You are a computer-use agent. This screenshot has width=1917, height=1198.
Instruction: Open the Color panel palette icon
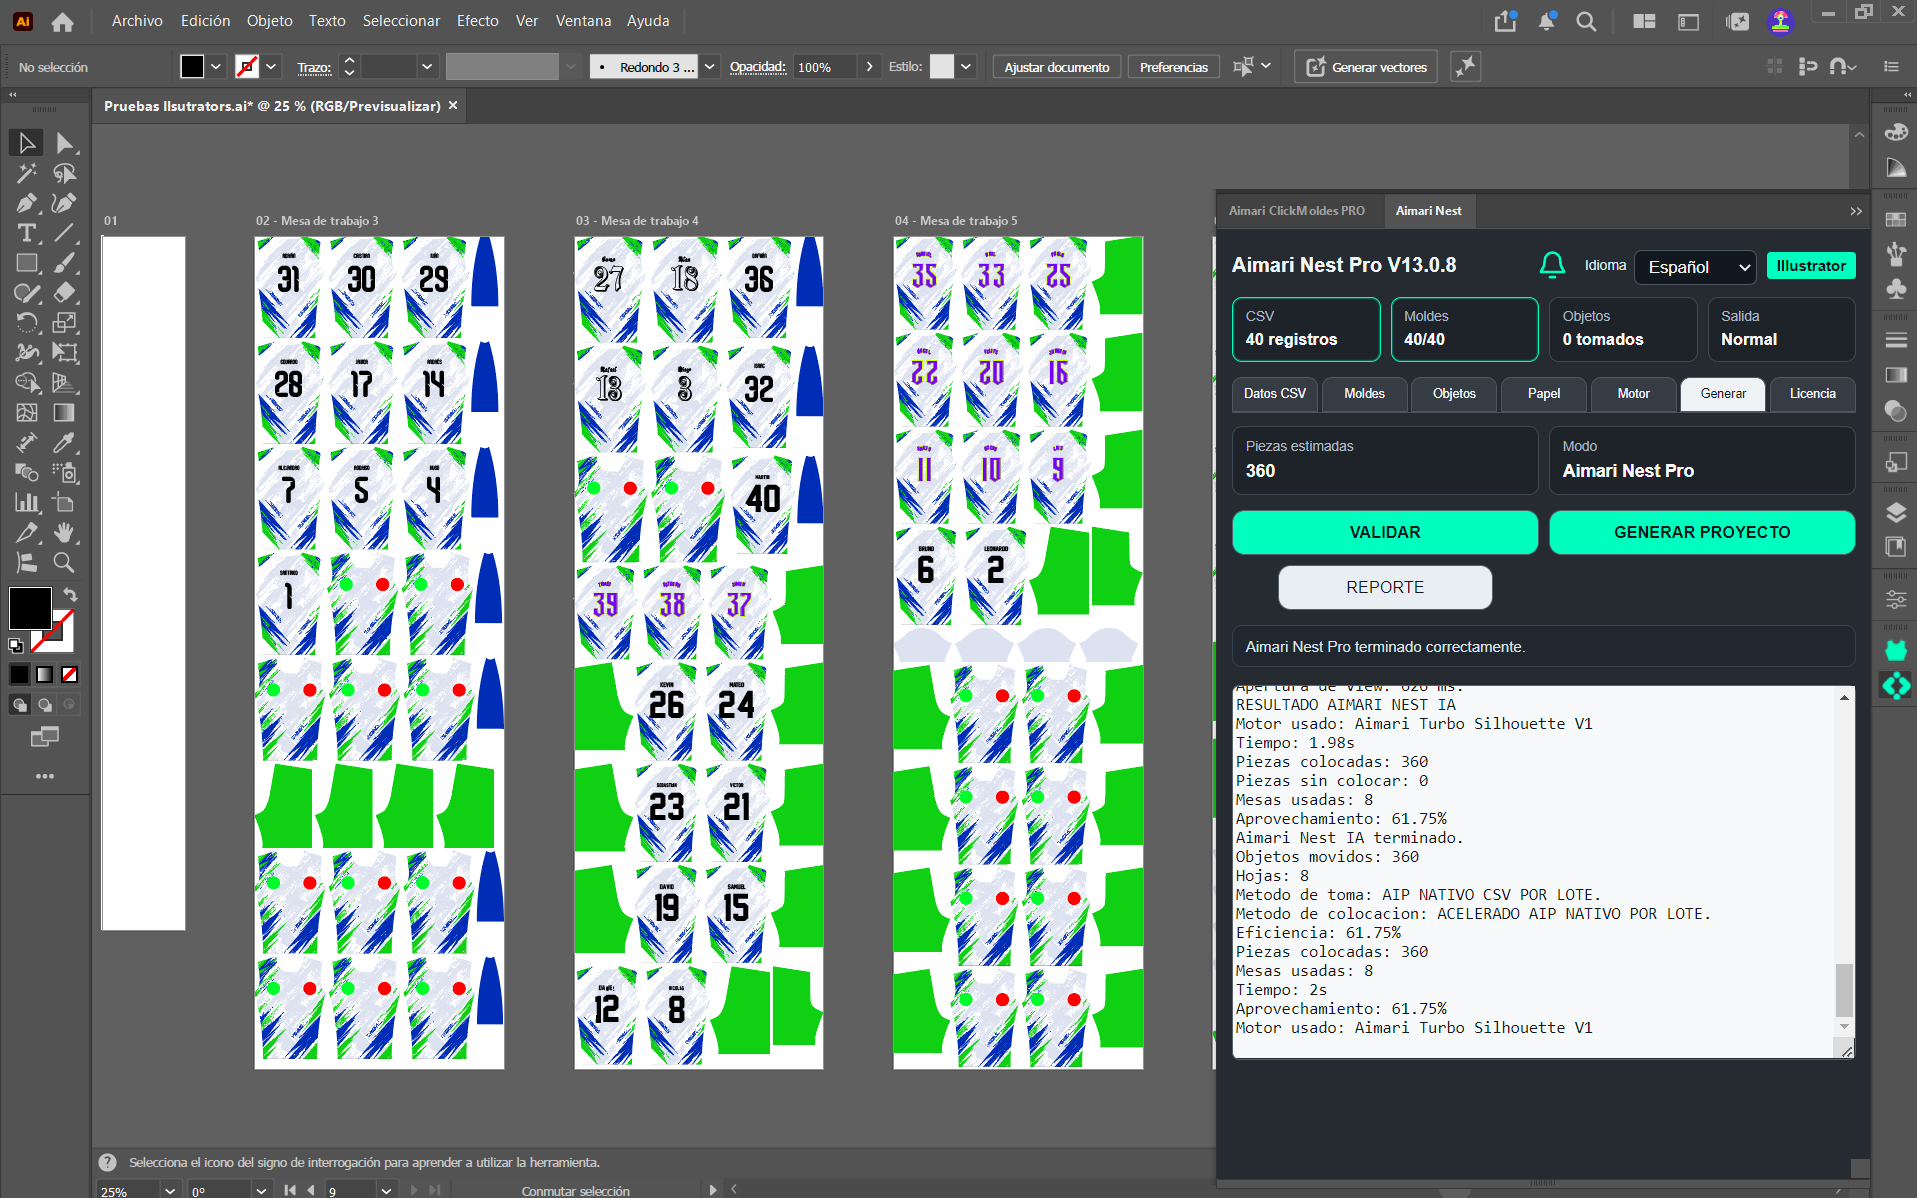pyautogui.click(x=1895, y=132)
